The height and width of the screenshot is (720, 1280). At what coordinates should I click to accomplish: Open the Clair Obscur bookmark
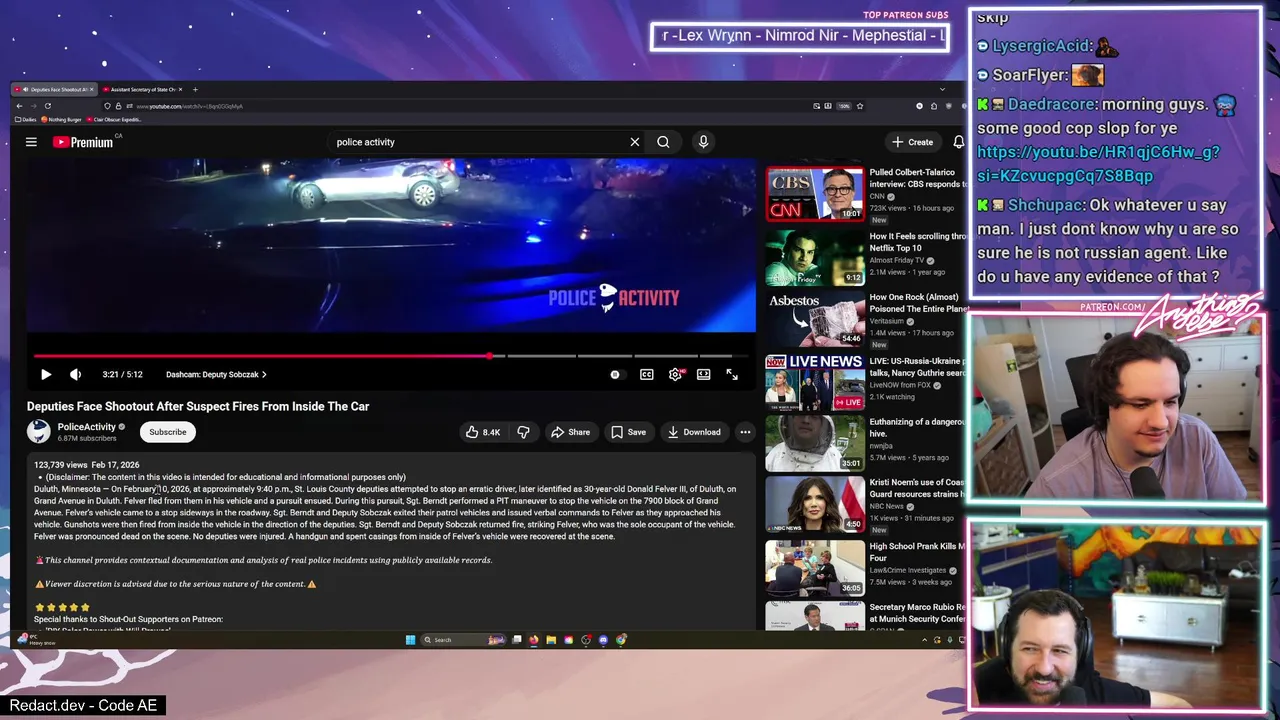point(115,119)
